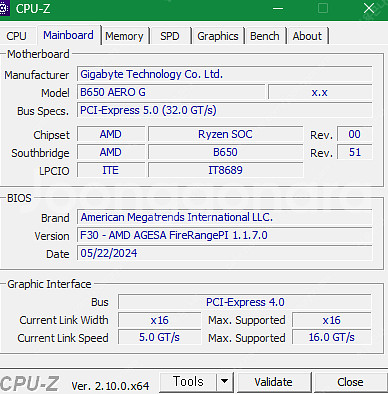The height and width of the screenshot is (394, 388).
Task: Open the SPD tab
Action: point(170,36)
